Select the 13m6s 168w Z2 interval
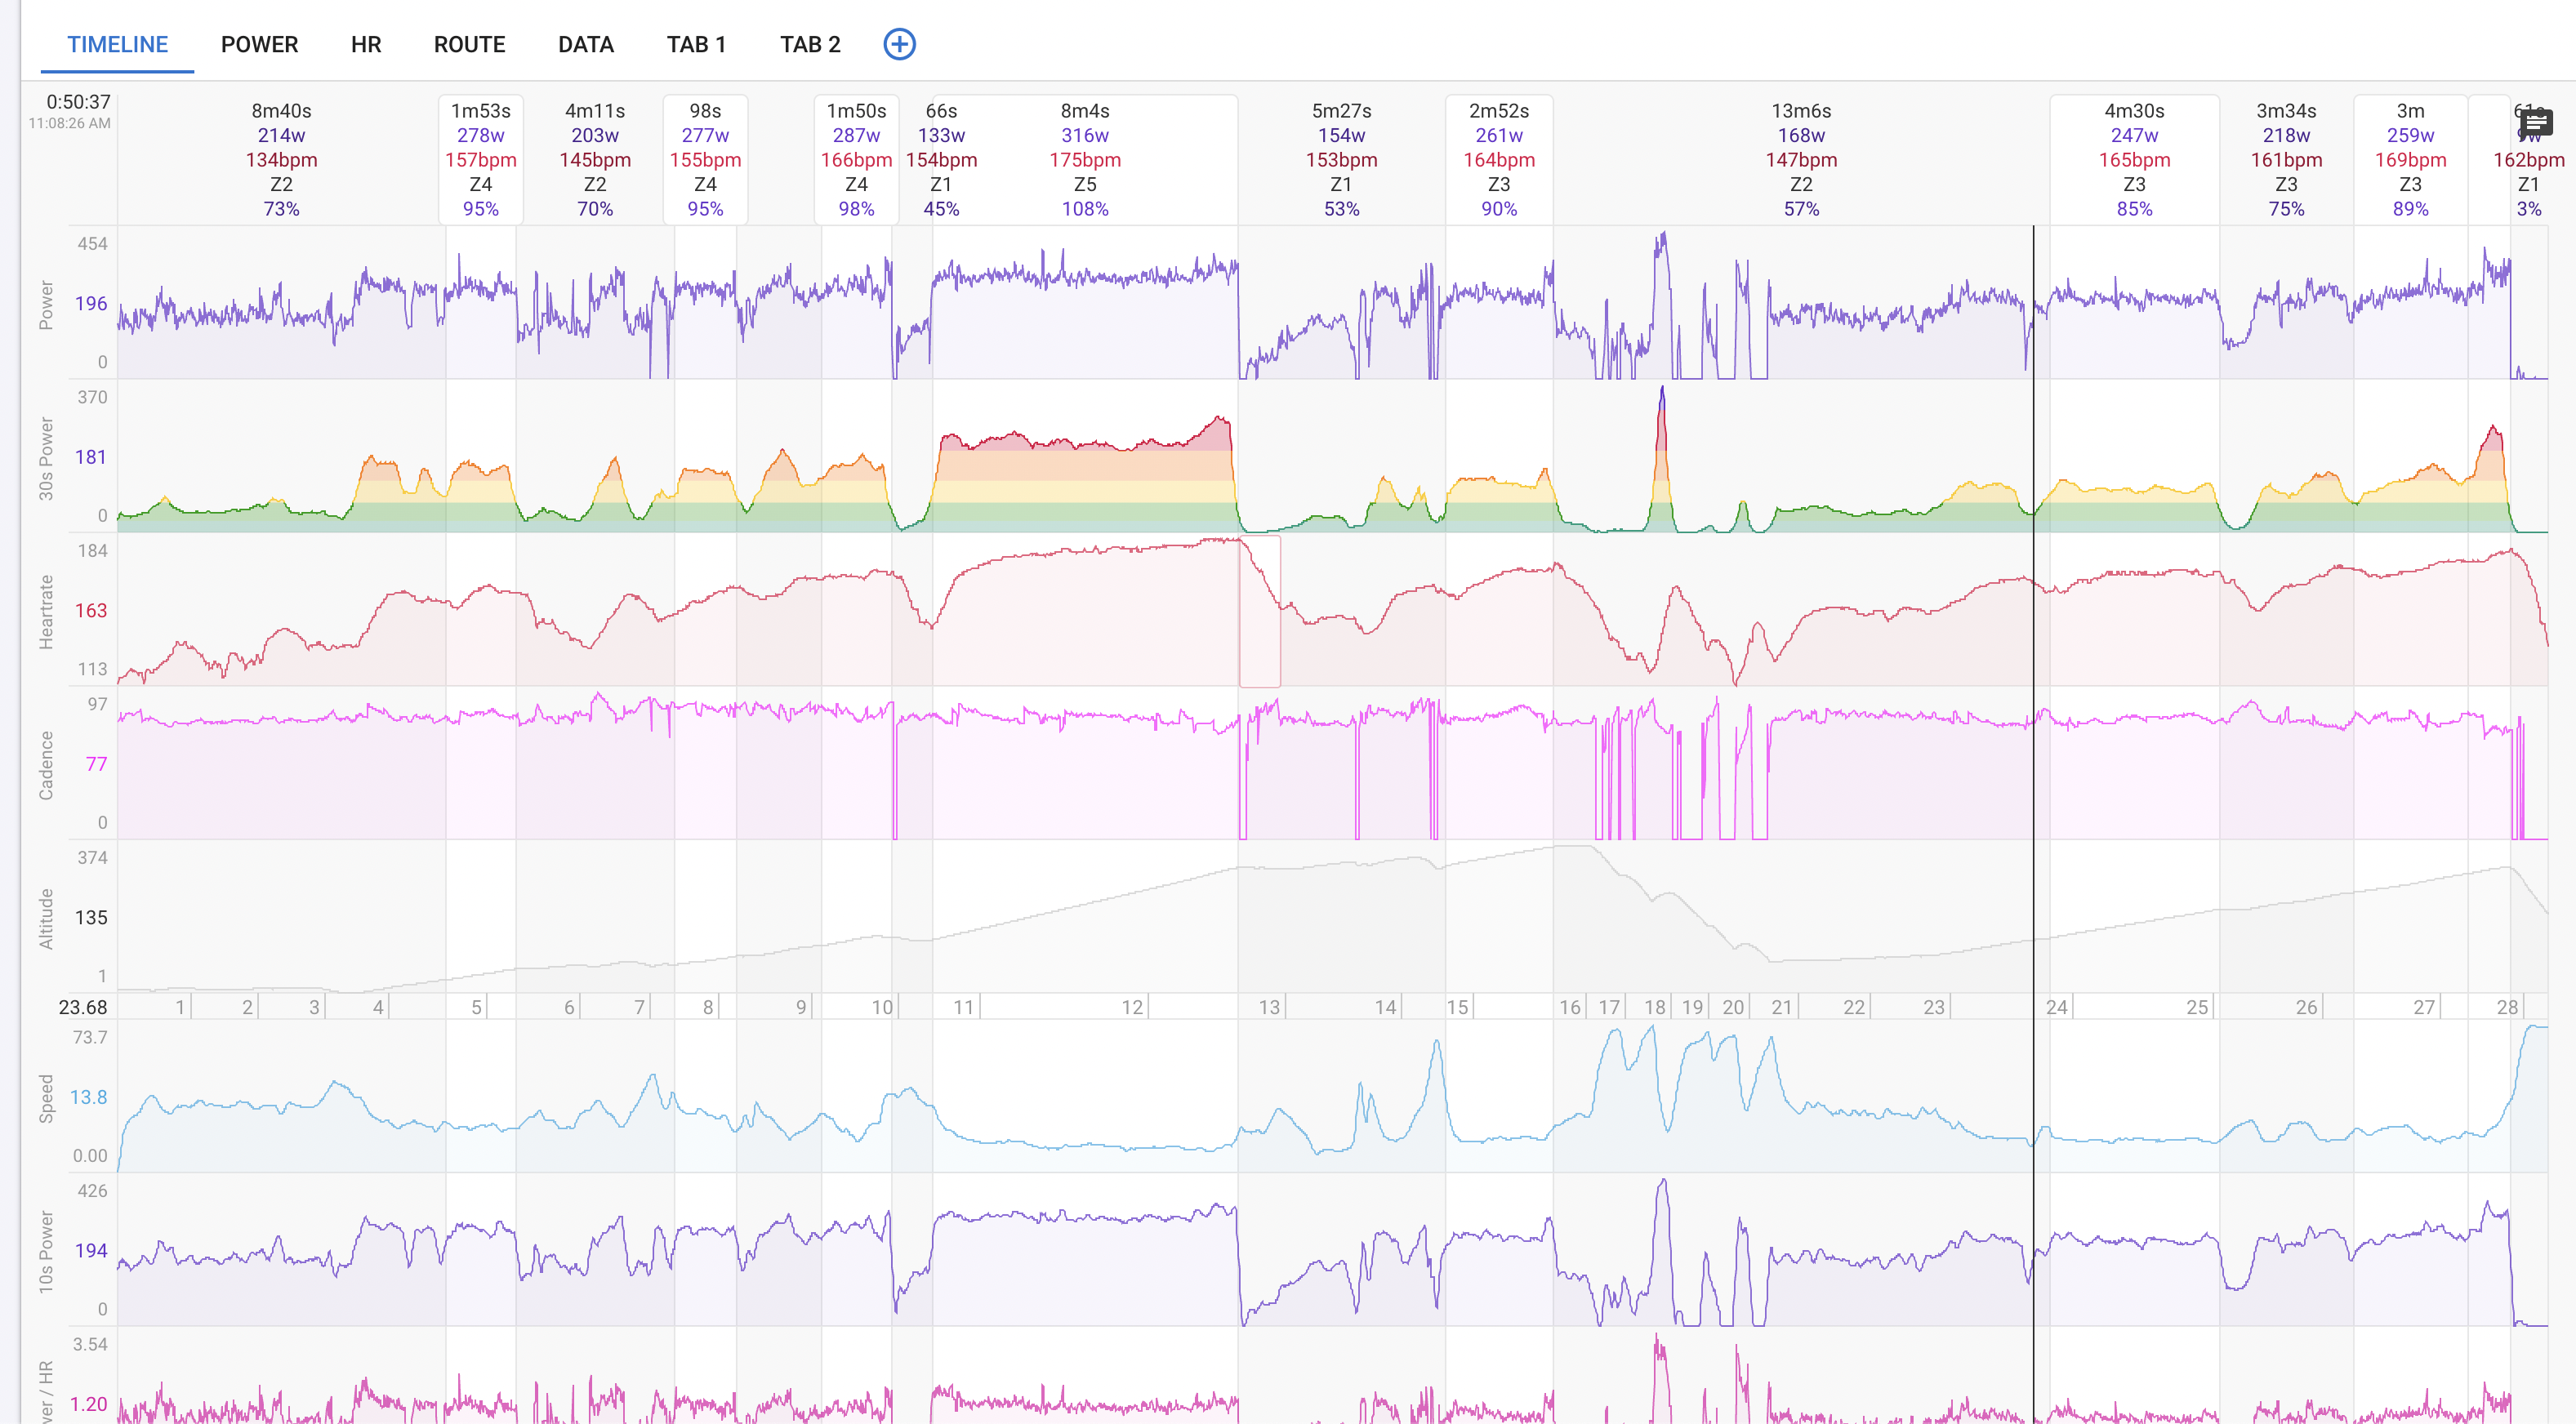Viewport: 2576px width, 1424px height. point(1801,159)
